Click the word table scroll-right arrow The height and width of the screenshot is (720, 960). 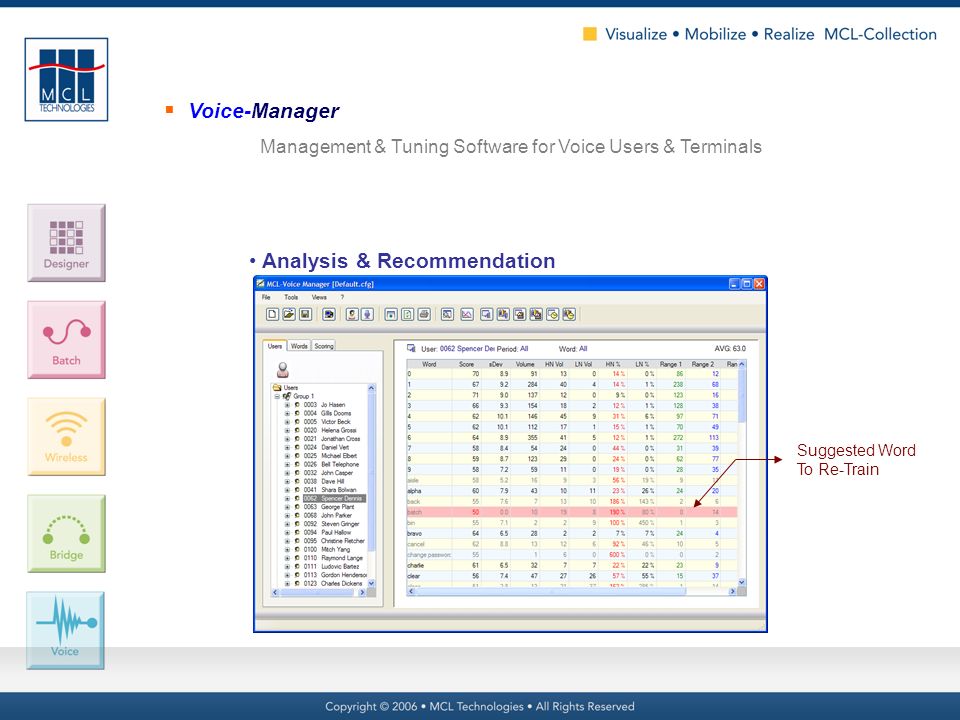732,591
